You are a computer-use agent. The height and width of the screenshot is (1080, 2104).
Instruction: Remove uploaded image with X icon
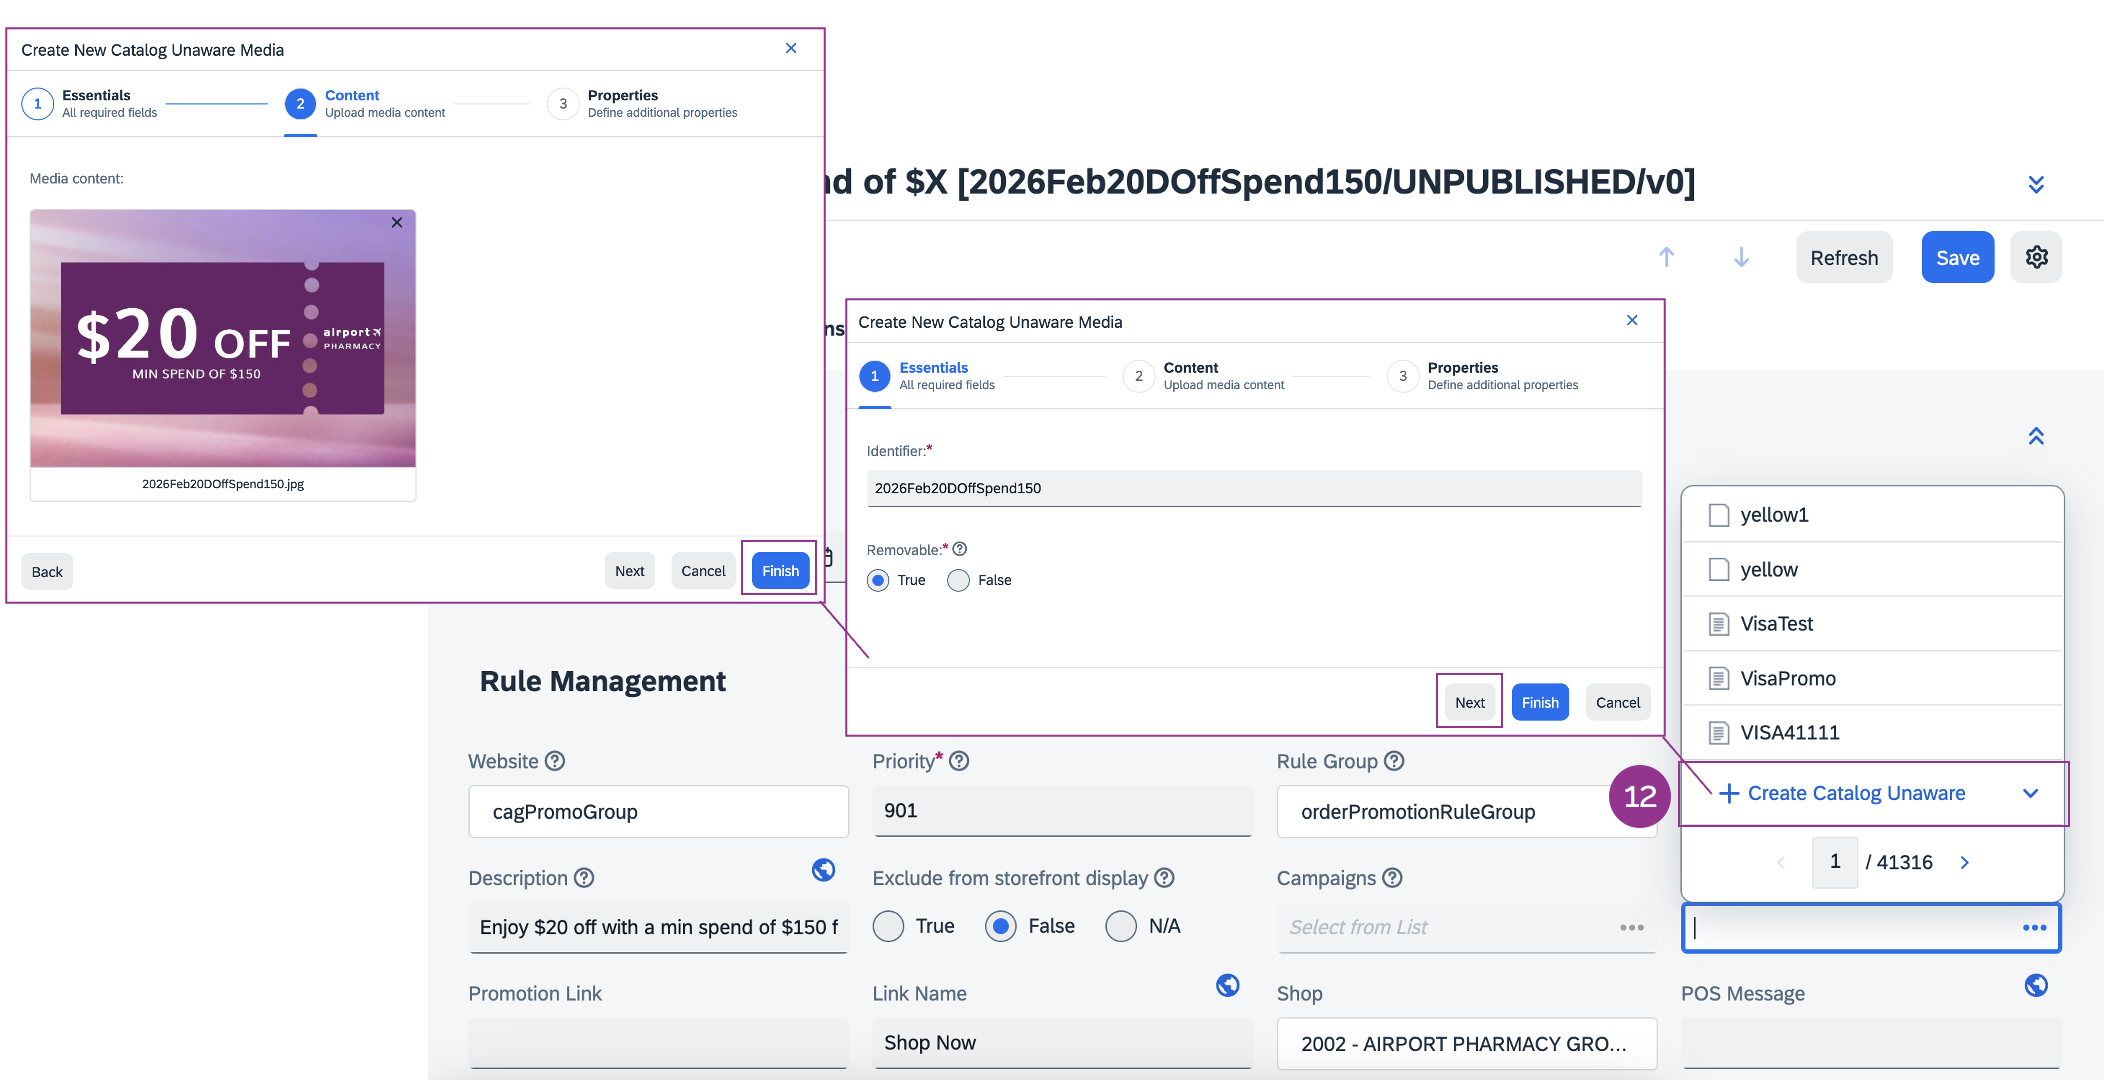(x=397, y=222)
